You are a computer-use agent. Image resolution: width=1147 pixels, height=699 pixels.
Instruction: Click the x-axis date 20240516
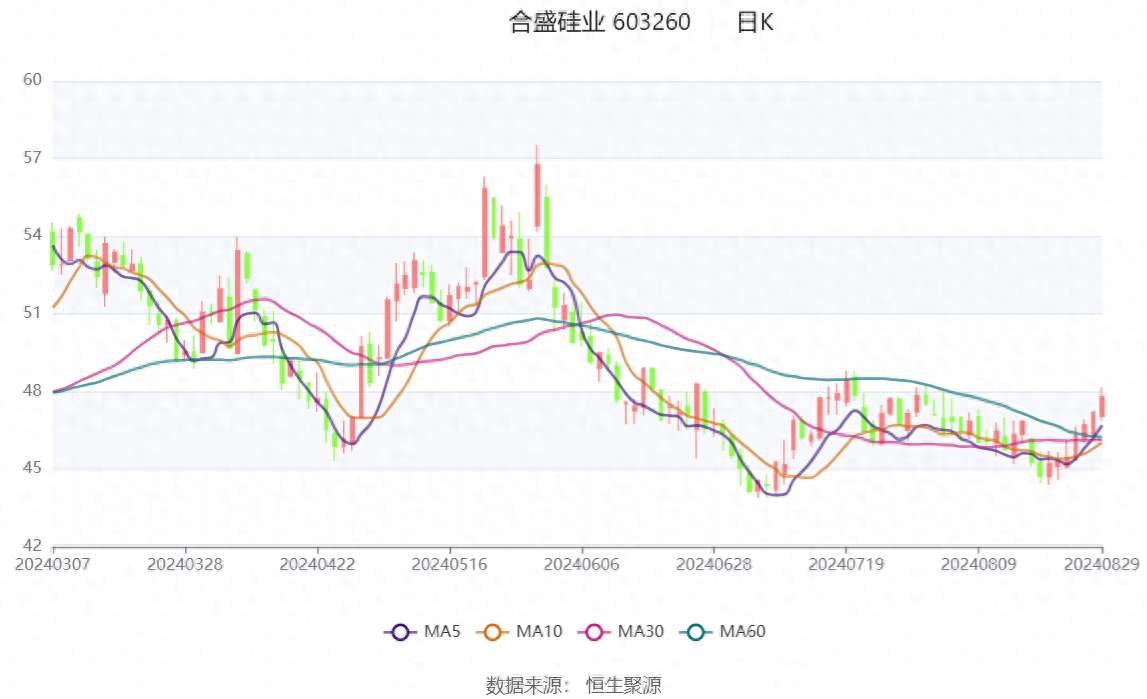tap(449, 564)
